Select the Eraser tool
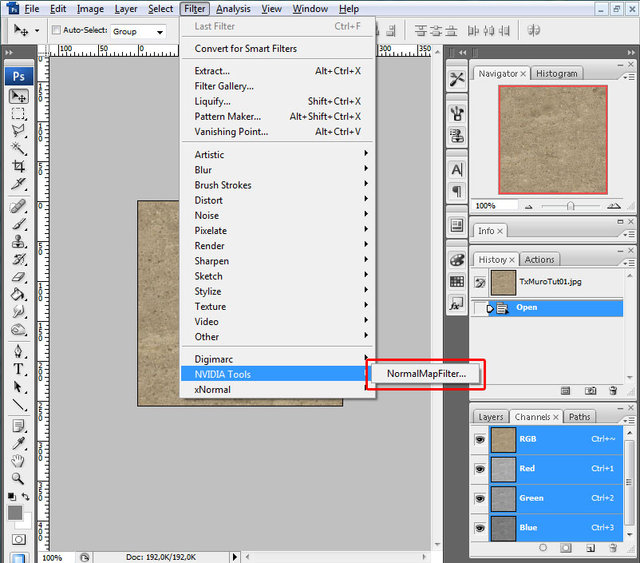Screen dimensions: 640x563 tap(18, 276)
